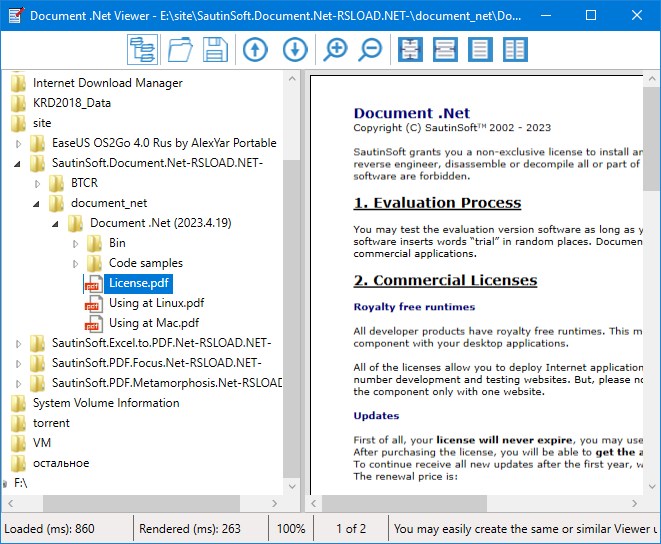
Task: Click the License.pdf file icon
Action: (x=93, y=283)
